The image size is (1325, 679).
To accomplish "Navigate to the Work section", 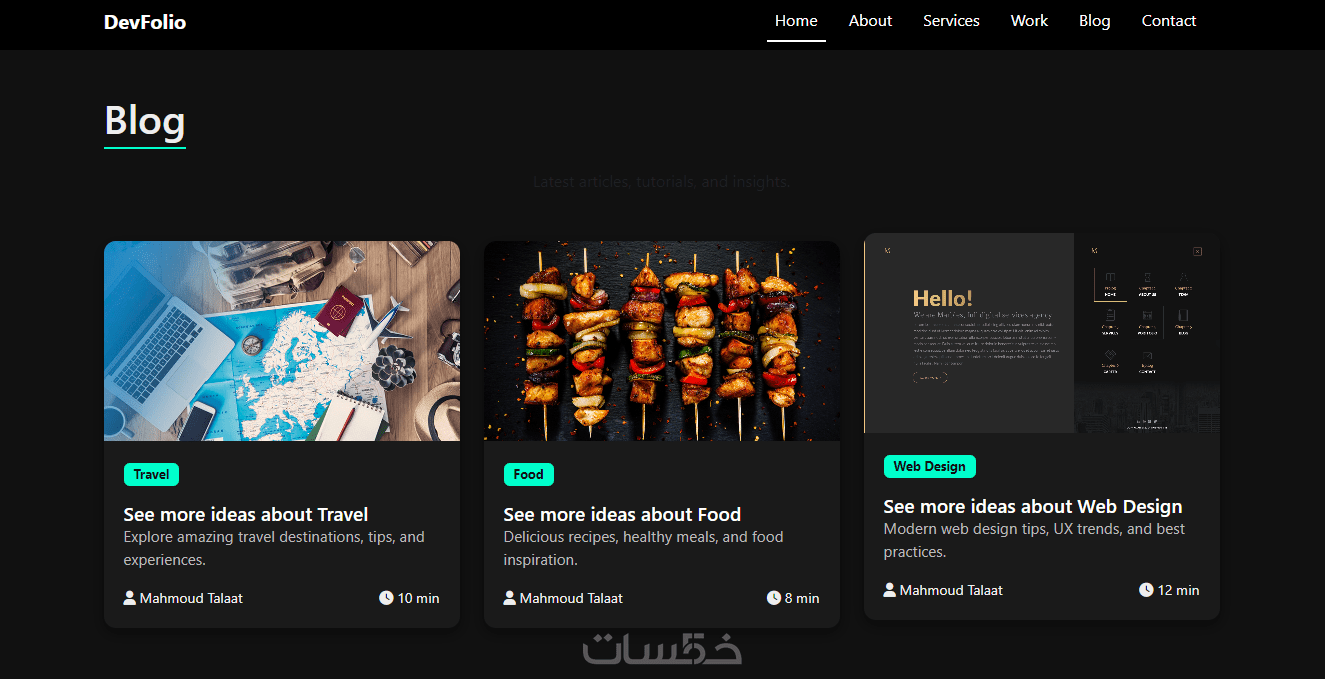I will 1029,21.
